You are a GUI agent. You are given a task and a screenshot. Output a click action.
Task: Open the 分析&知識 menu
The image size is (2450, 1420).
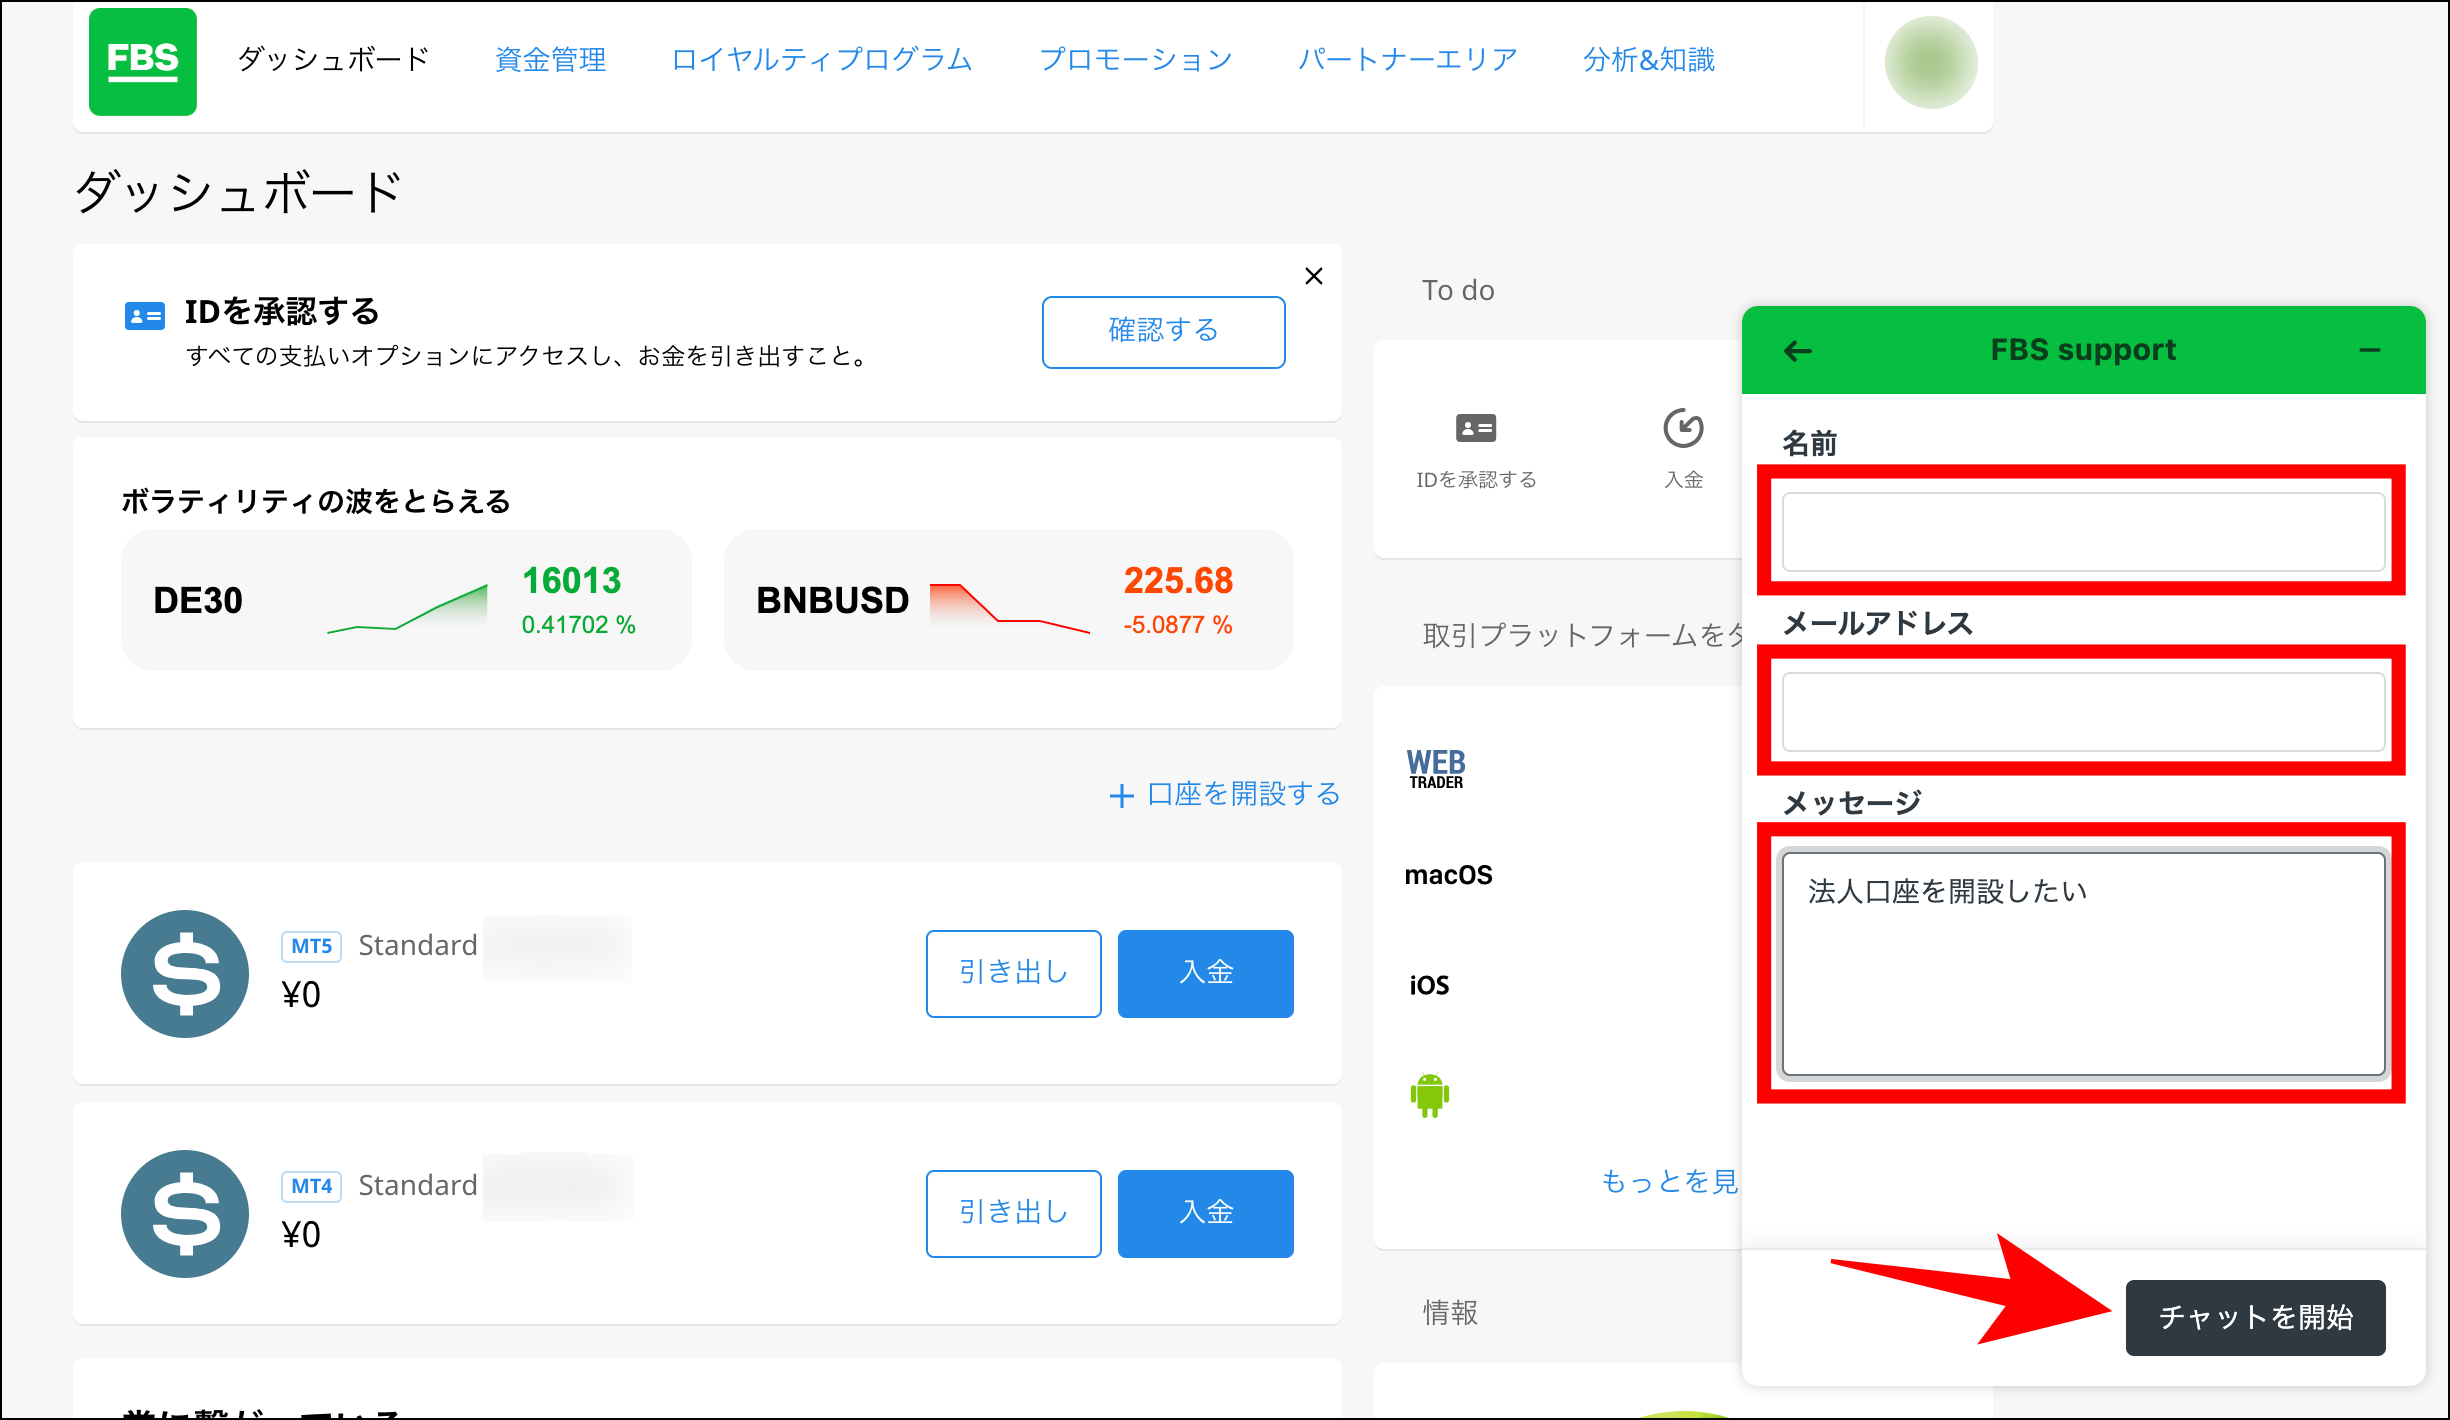click(1649, 60)
